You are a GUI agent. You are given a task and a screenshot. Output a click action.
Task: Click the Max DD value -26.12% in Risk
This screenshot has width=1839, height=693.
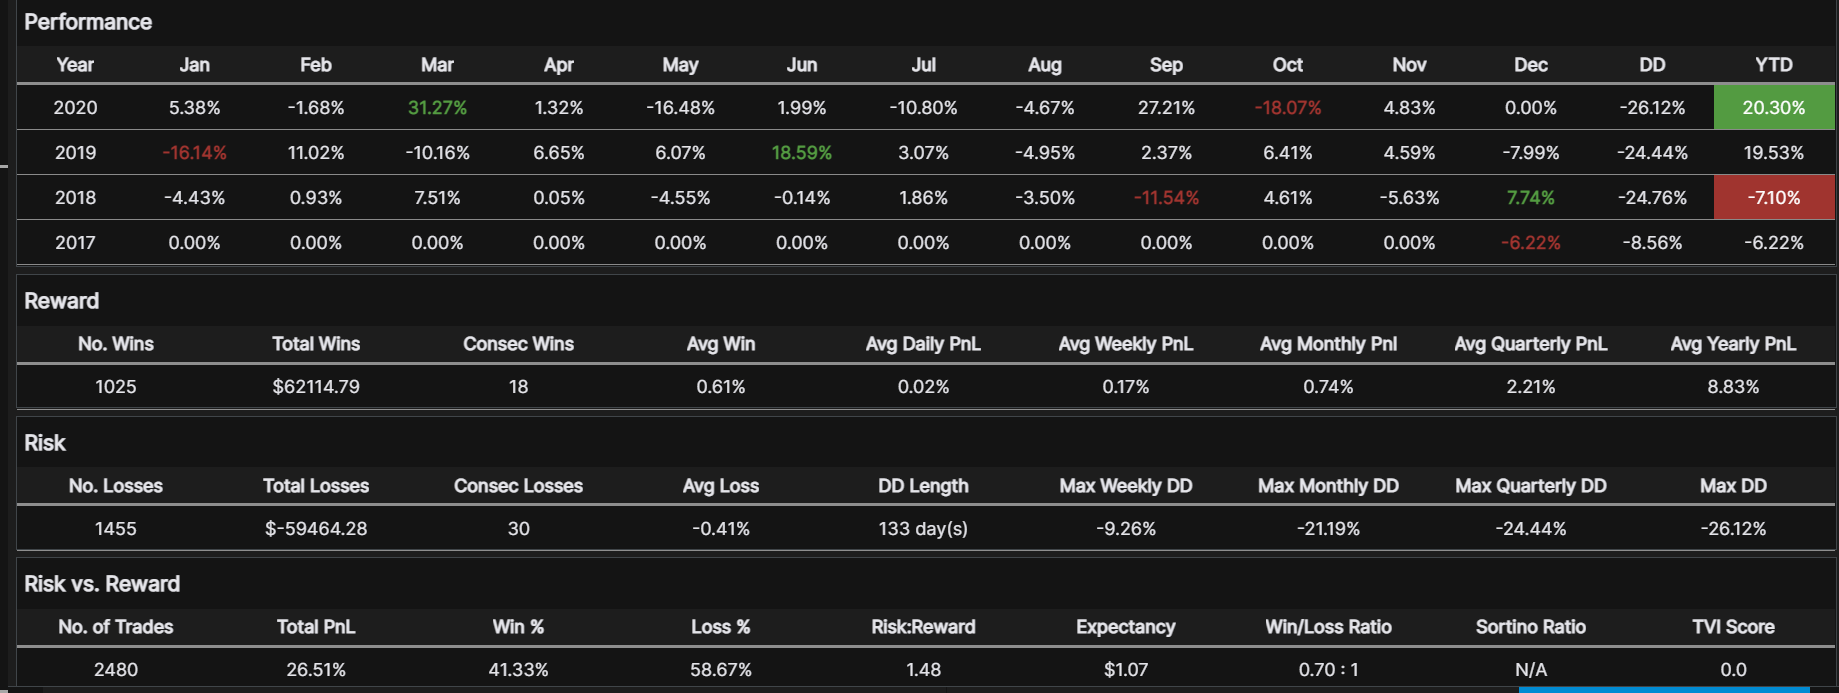[1733, 529]
